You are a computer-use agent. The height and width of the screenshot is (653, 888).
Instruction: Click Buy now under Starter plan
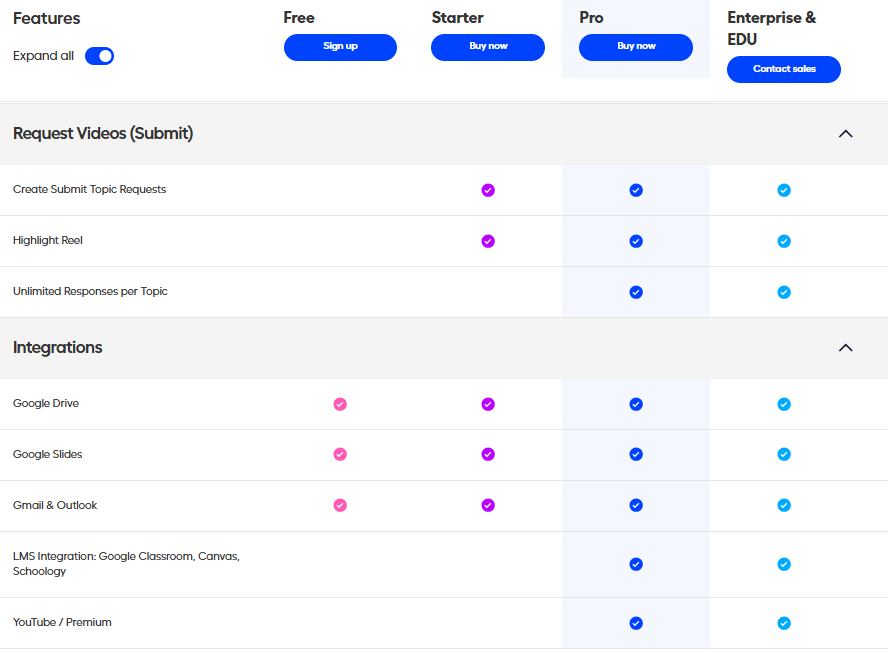pyautogui.click(x=488, y=47)
